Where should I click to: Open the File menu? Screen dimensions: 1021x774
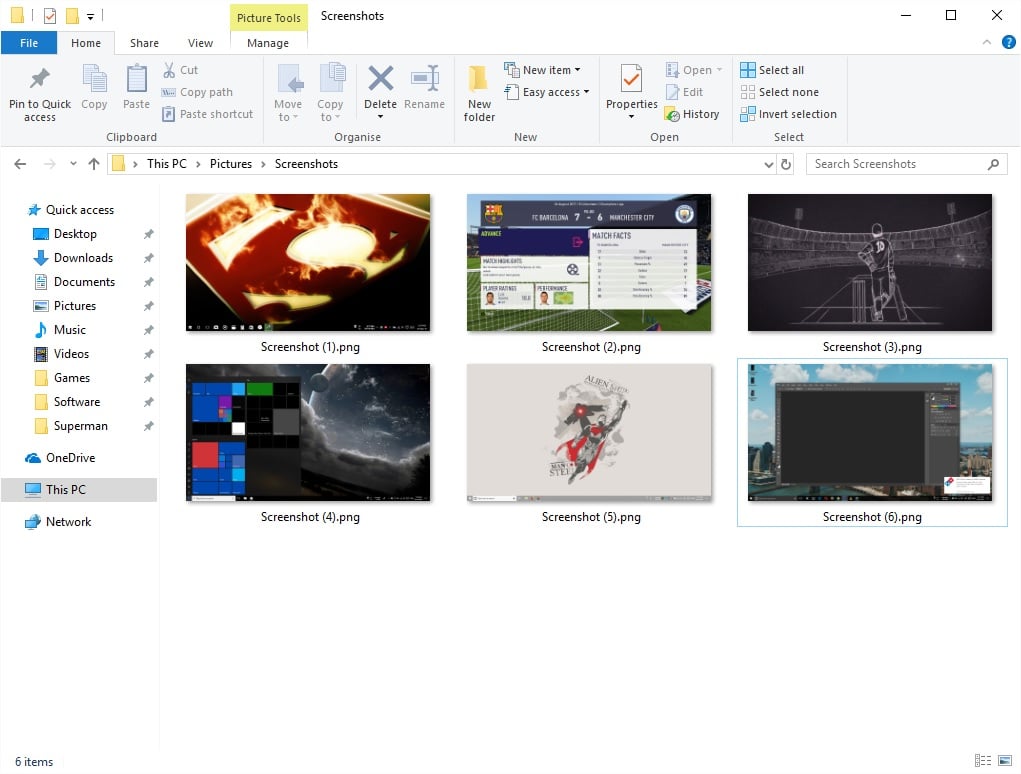(x=29, y=43)
